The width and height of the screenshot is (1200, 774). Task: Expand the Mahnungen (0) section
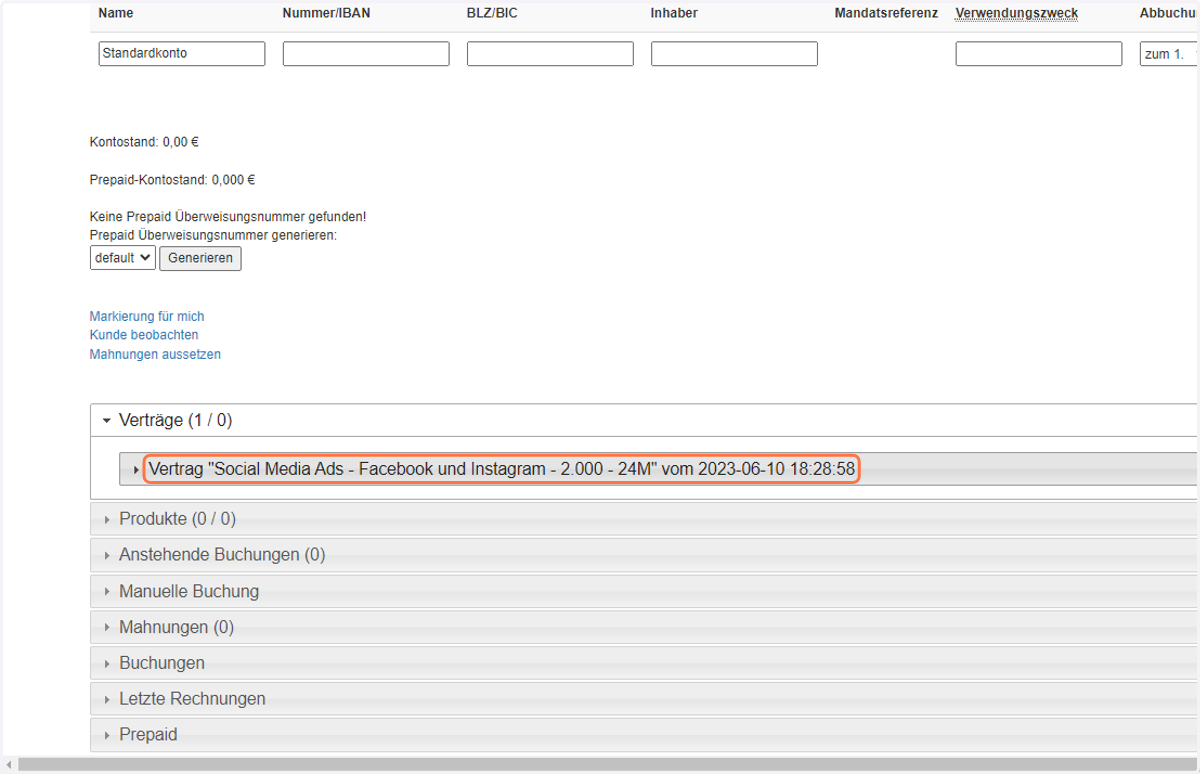click(645, 627)
